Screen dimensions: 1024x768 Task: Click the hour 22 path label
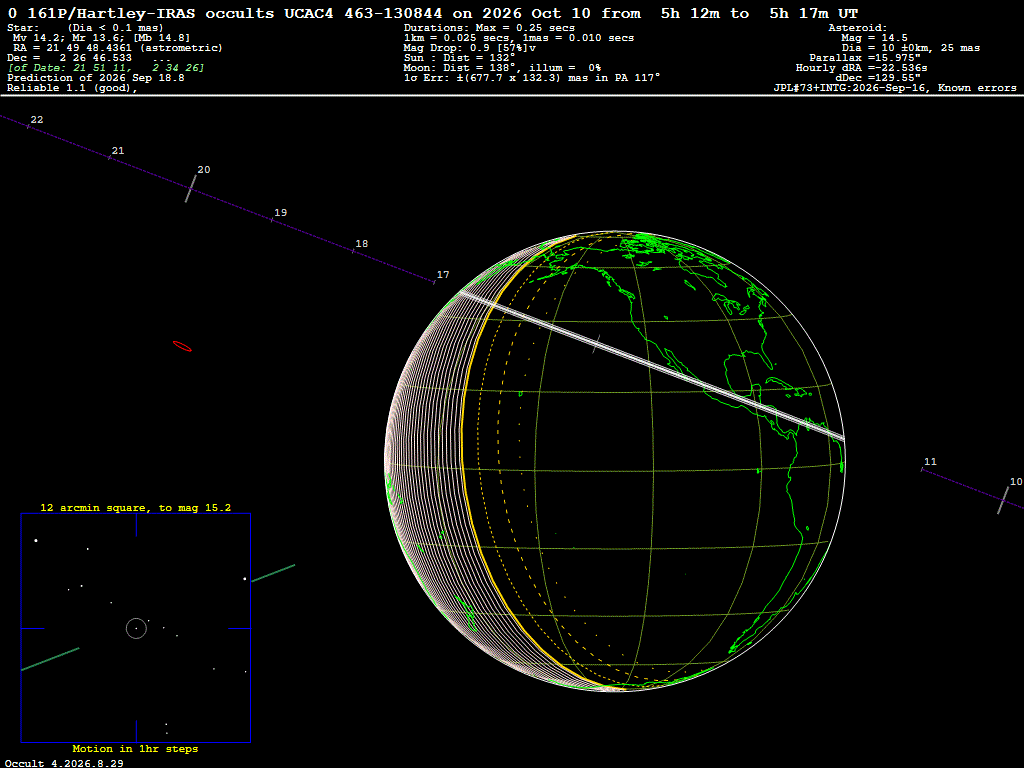click(x=37, y=120)
